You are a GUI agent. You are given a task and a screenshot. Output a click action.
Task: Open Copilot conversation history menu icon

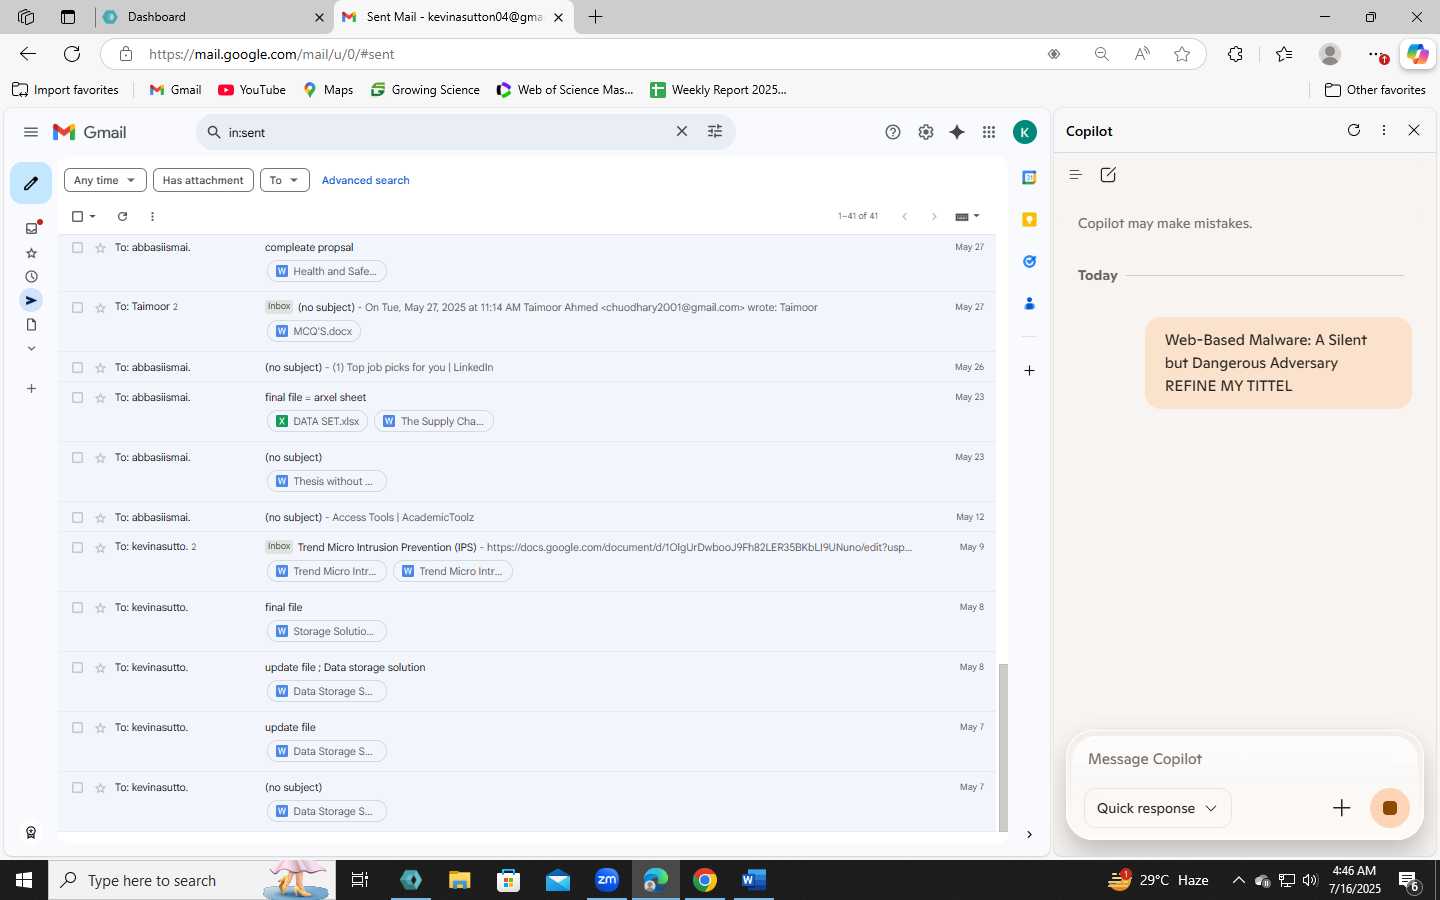pyautogui.click(x=1075, y=175)
